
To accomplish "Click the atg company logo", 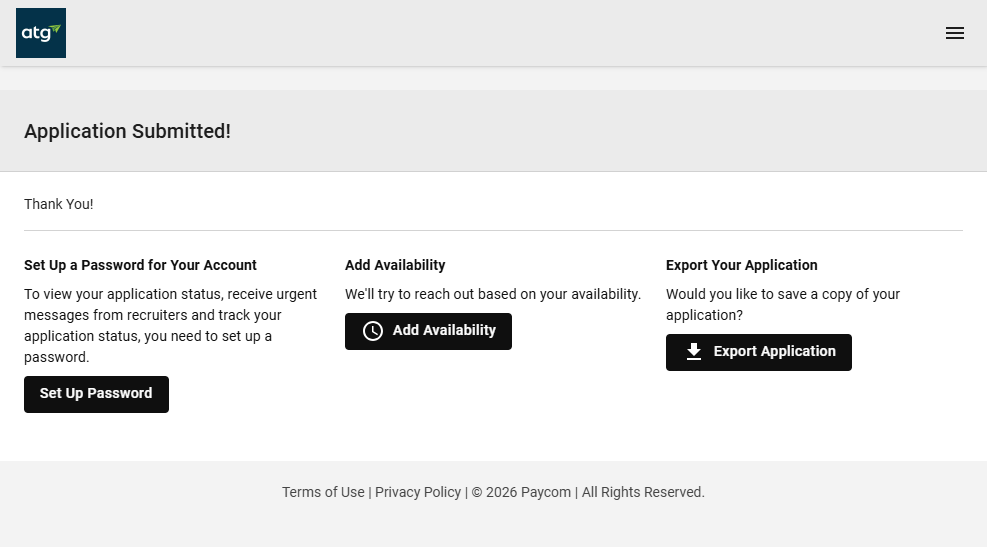I will tap(41, 33).
